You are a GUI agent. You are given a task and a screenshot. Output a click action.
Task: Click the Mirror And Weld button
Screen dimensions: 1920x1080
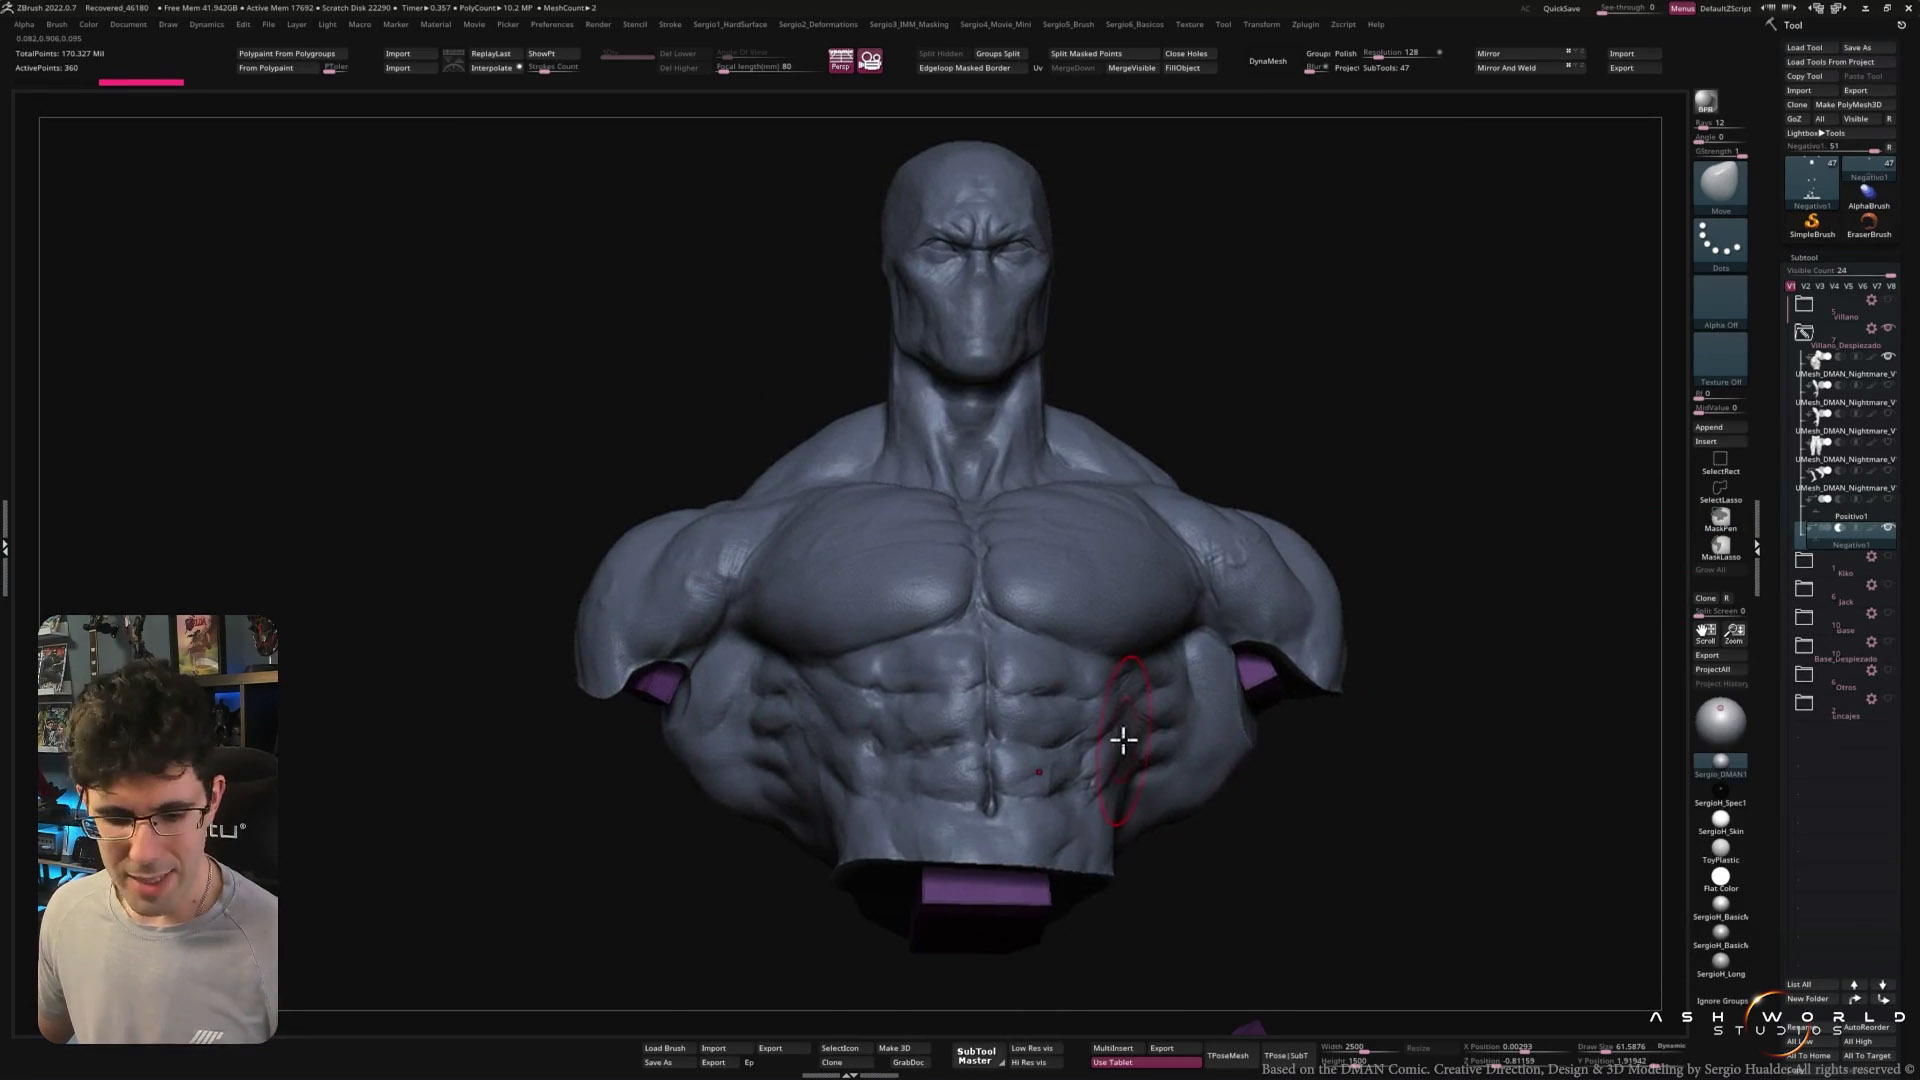(x=1506, y=68)
